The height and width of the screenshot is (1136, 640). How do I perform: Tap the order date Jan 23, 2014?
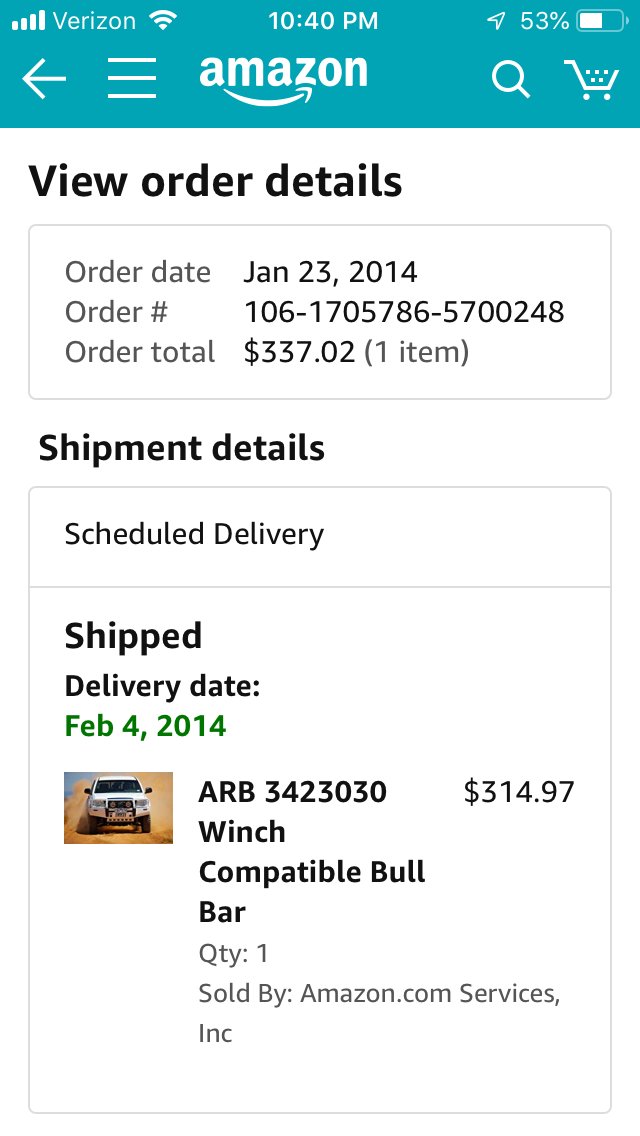(331, 272)
